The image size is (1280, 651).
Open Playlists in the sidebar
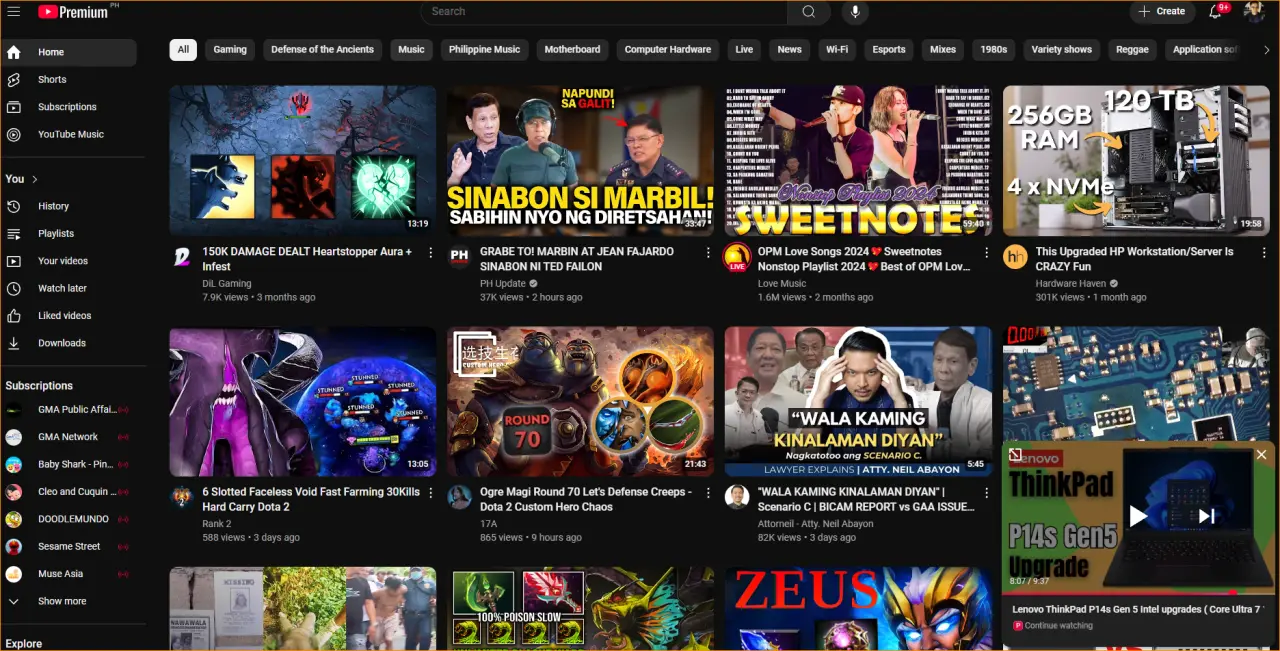point(69,233)
